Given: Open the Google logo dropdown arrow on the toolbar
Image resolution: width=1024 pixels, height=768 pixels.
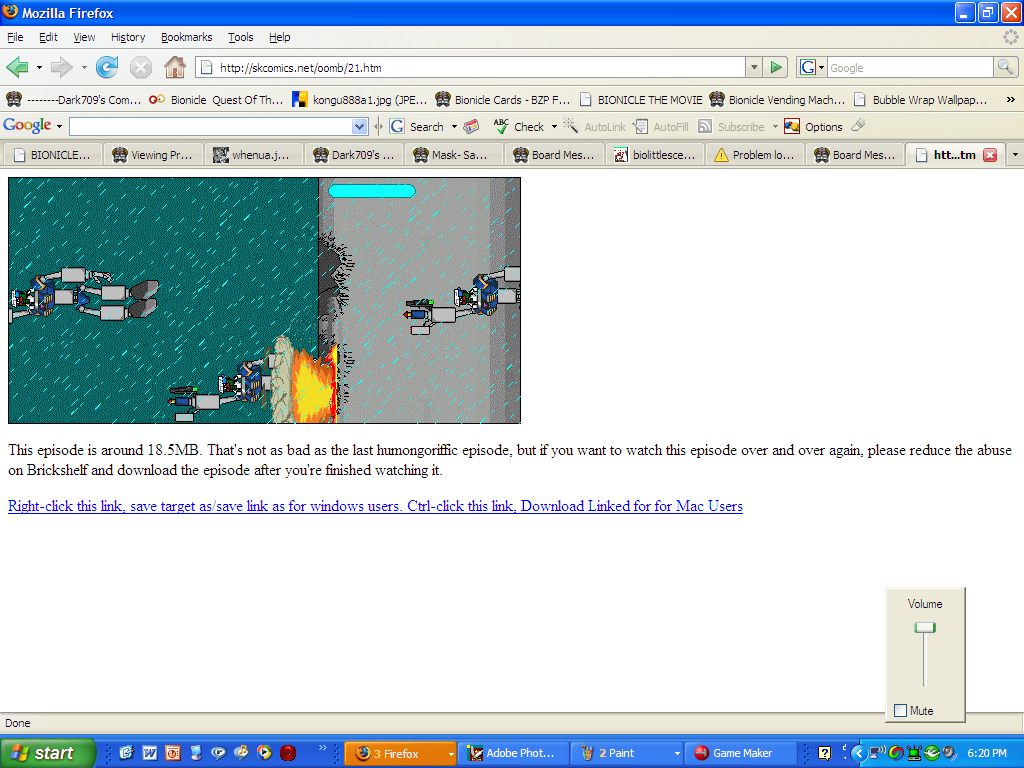Looking at the screenshot, I should (x=59, y=126).
